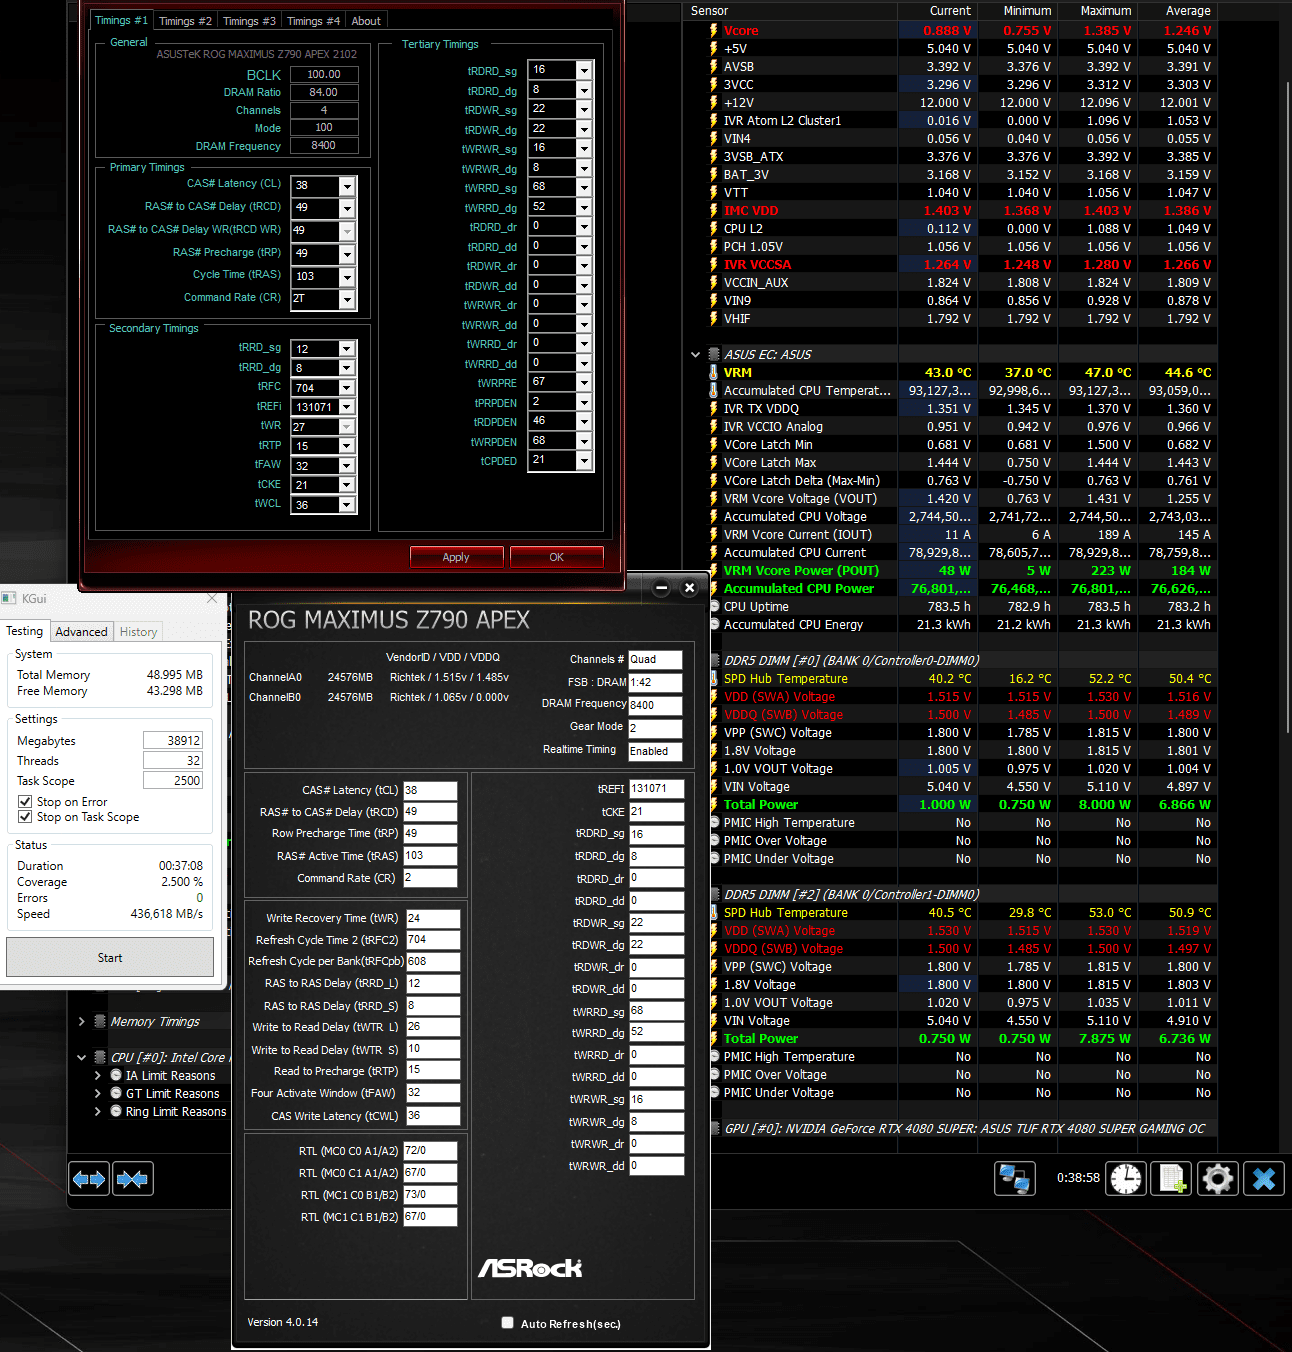This screenshot has height=1352, width=1292.
Task: Open the About tab in MemTweakIt
Action: (366, 21)
